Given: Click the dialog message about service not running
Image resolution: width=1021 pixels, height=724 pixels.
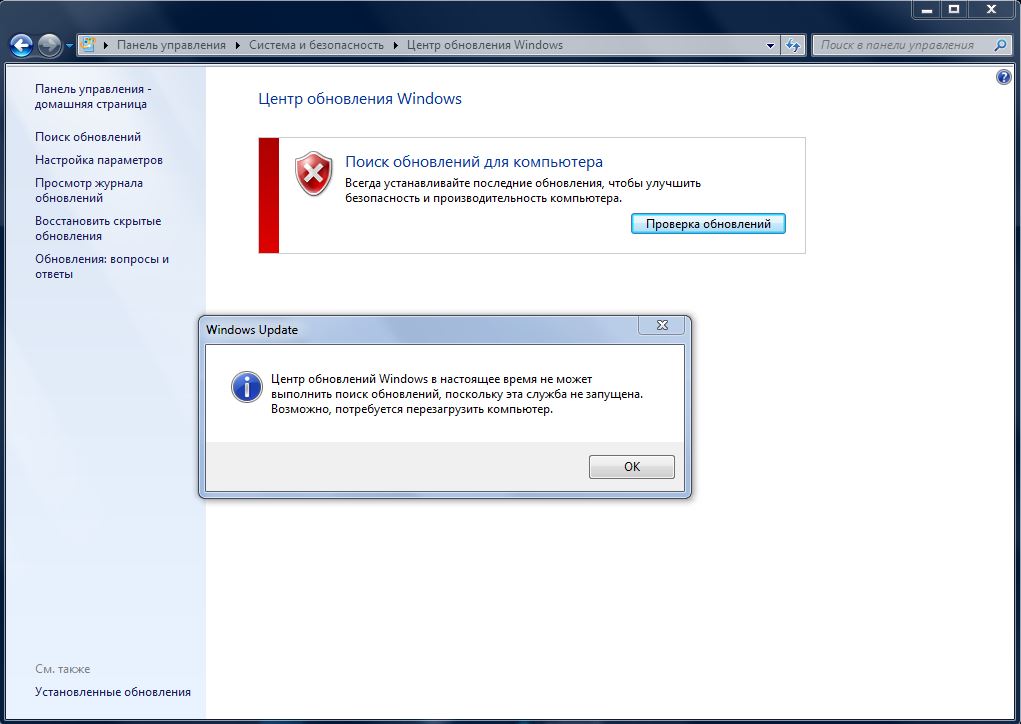Looking at the screenshot, I should [456, 394].
